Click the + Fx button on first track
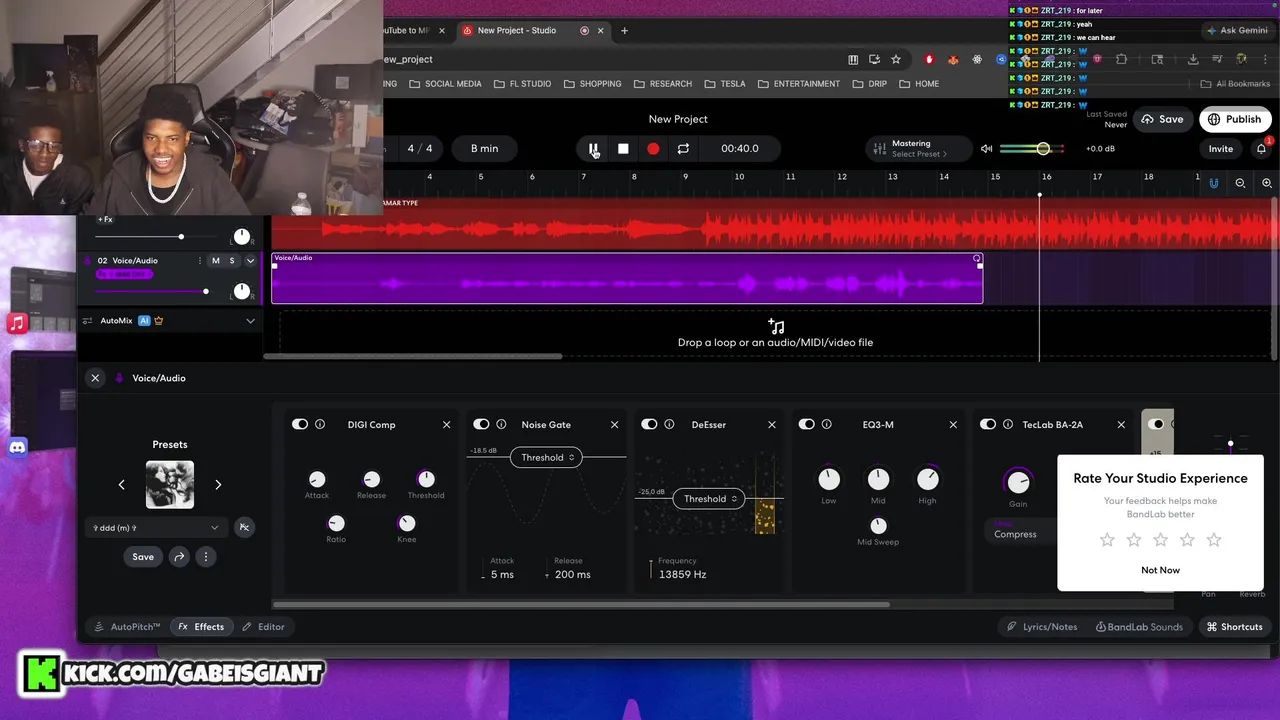1280x720 pixels. click(105, 219)
